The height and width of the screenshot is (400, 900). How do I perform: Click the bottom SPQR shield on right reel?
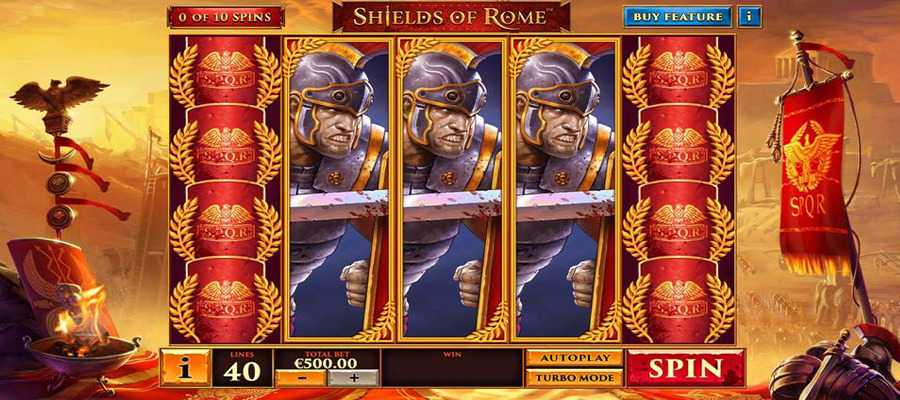click(678, 301)
